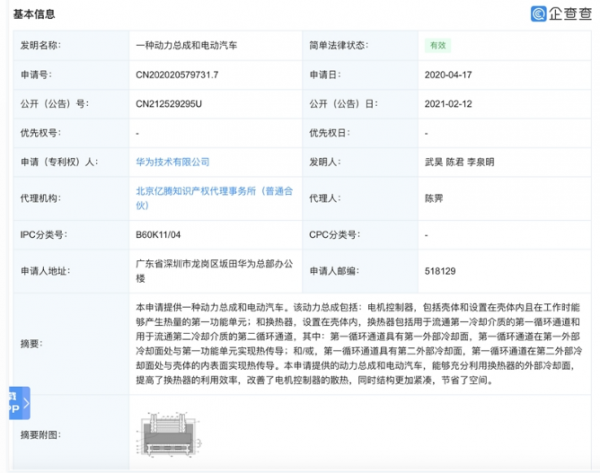Open the patent abstract drawing thumbnail
This screenshot has height=473, width=600.
coord(169,435)
